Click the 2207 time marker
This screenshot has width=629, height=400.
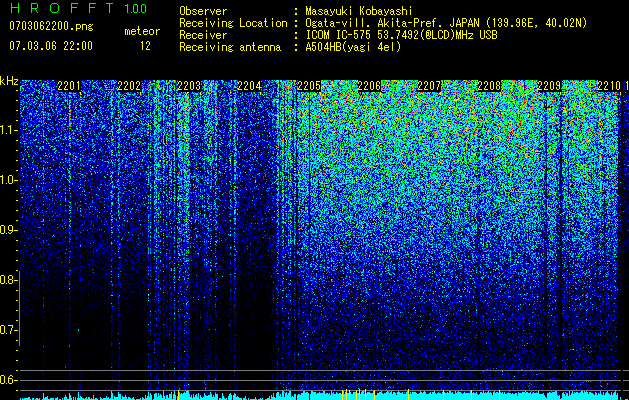click(429, 86)
